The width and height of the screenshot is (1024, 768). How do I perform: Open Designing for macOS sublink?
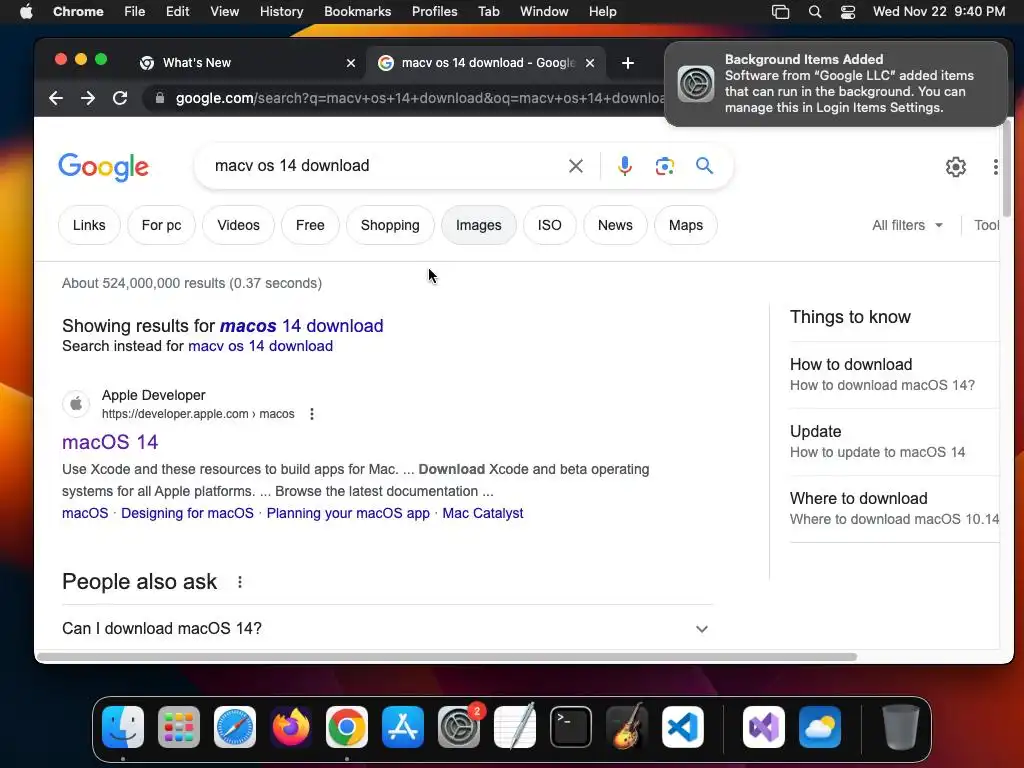[187, 513]
